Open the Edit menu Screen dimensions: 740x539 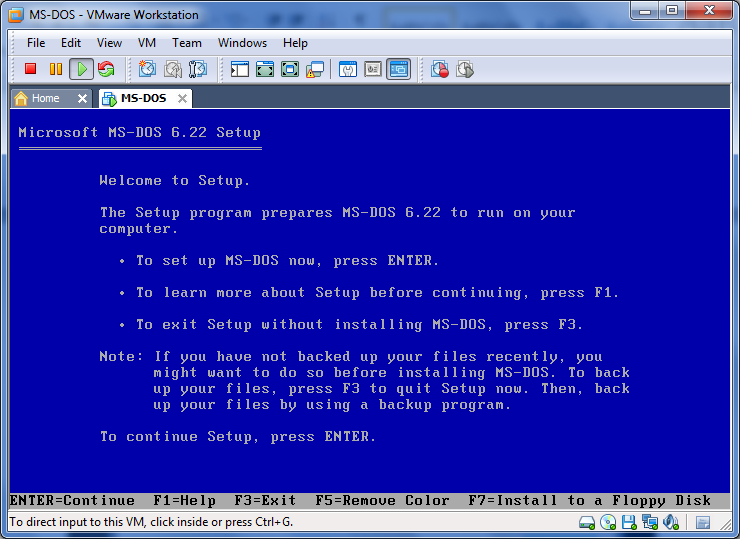pos(71,43)
